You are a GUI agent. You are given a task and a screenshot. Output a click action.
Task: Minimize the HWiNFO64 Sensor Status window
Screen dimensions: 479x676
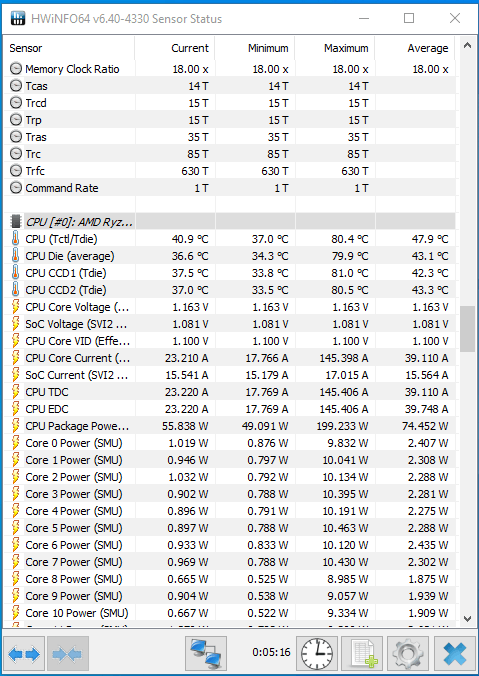364,18
